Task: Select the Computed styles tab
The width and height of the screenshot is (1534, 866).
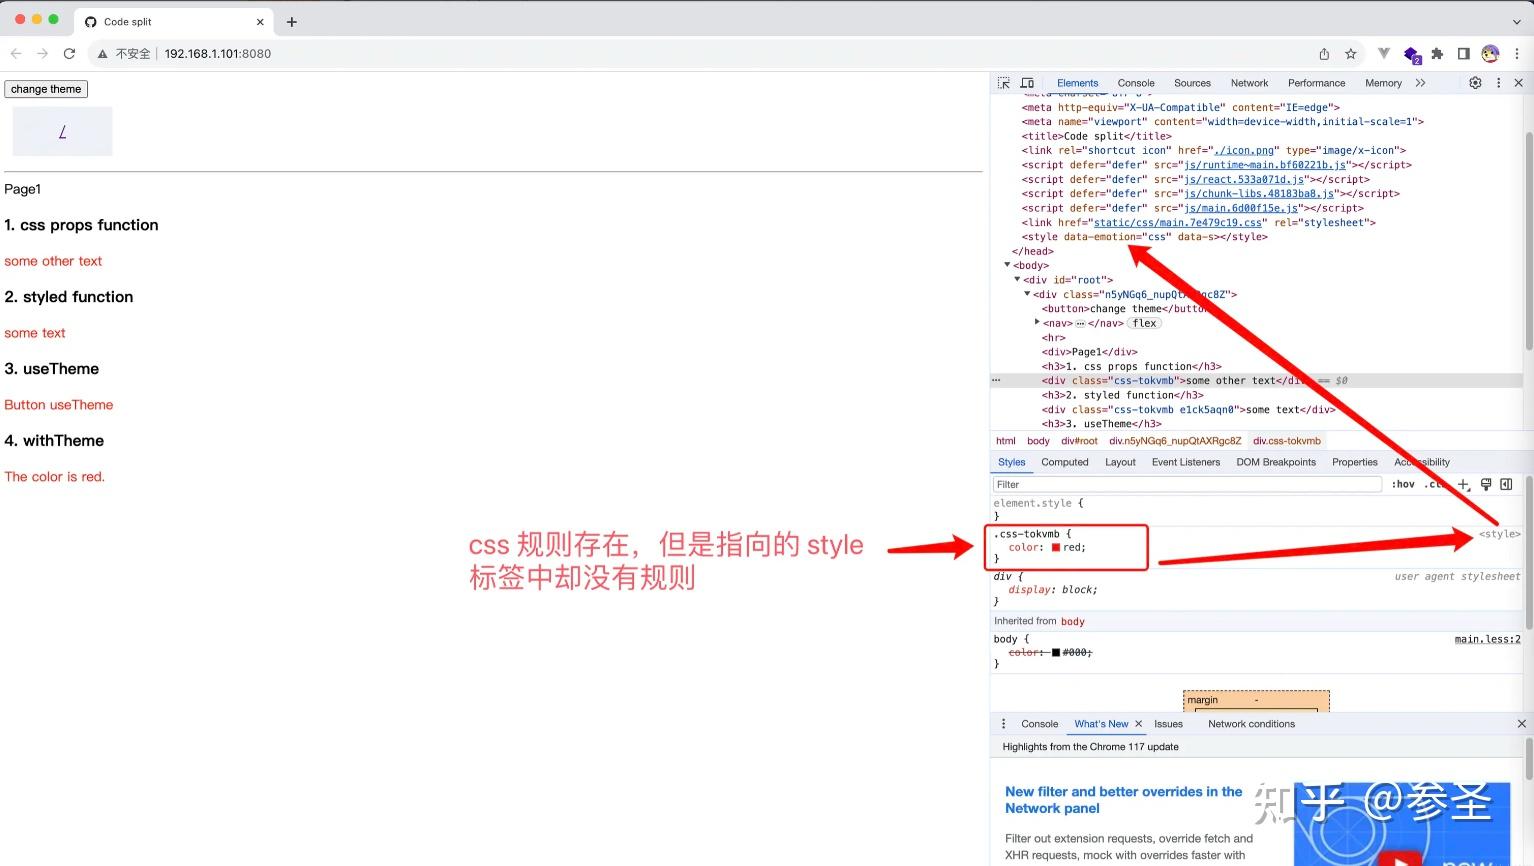Action: click(x=1065, y=462)
